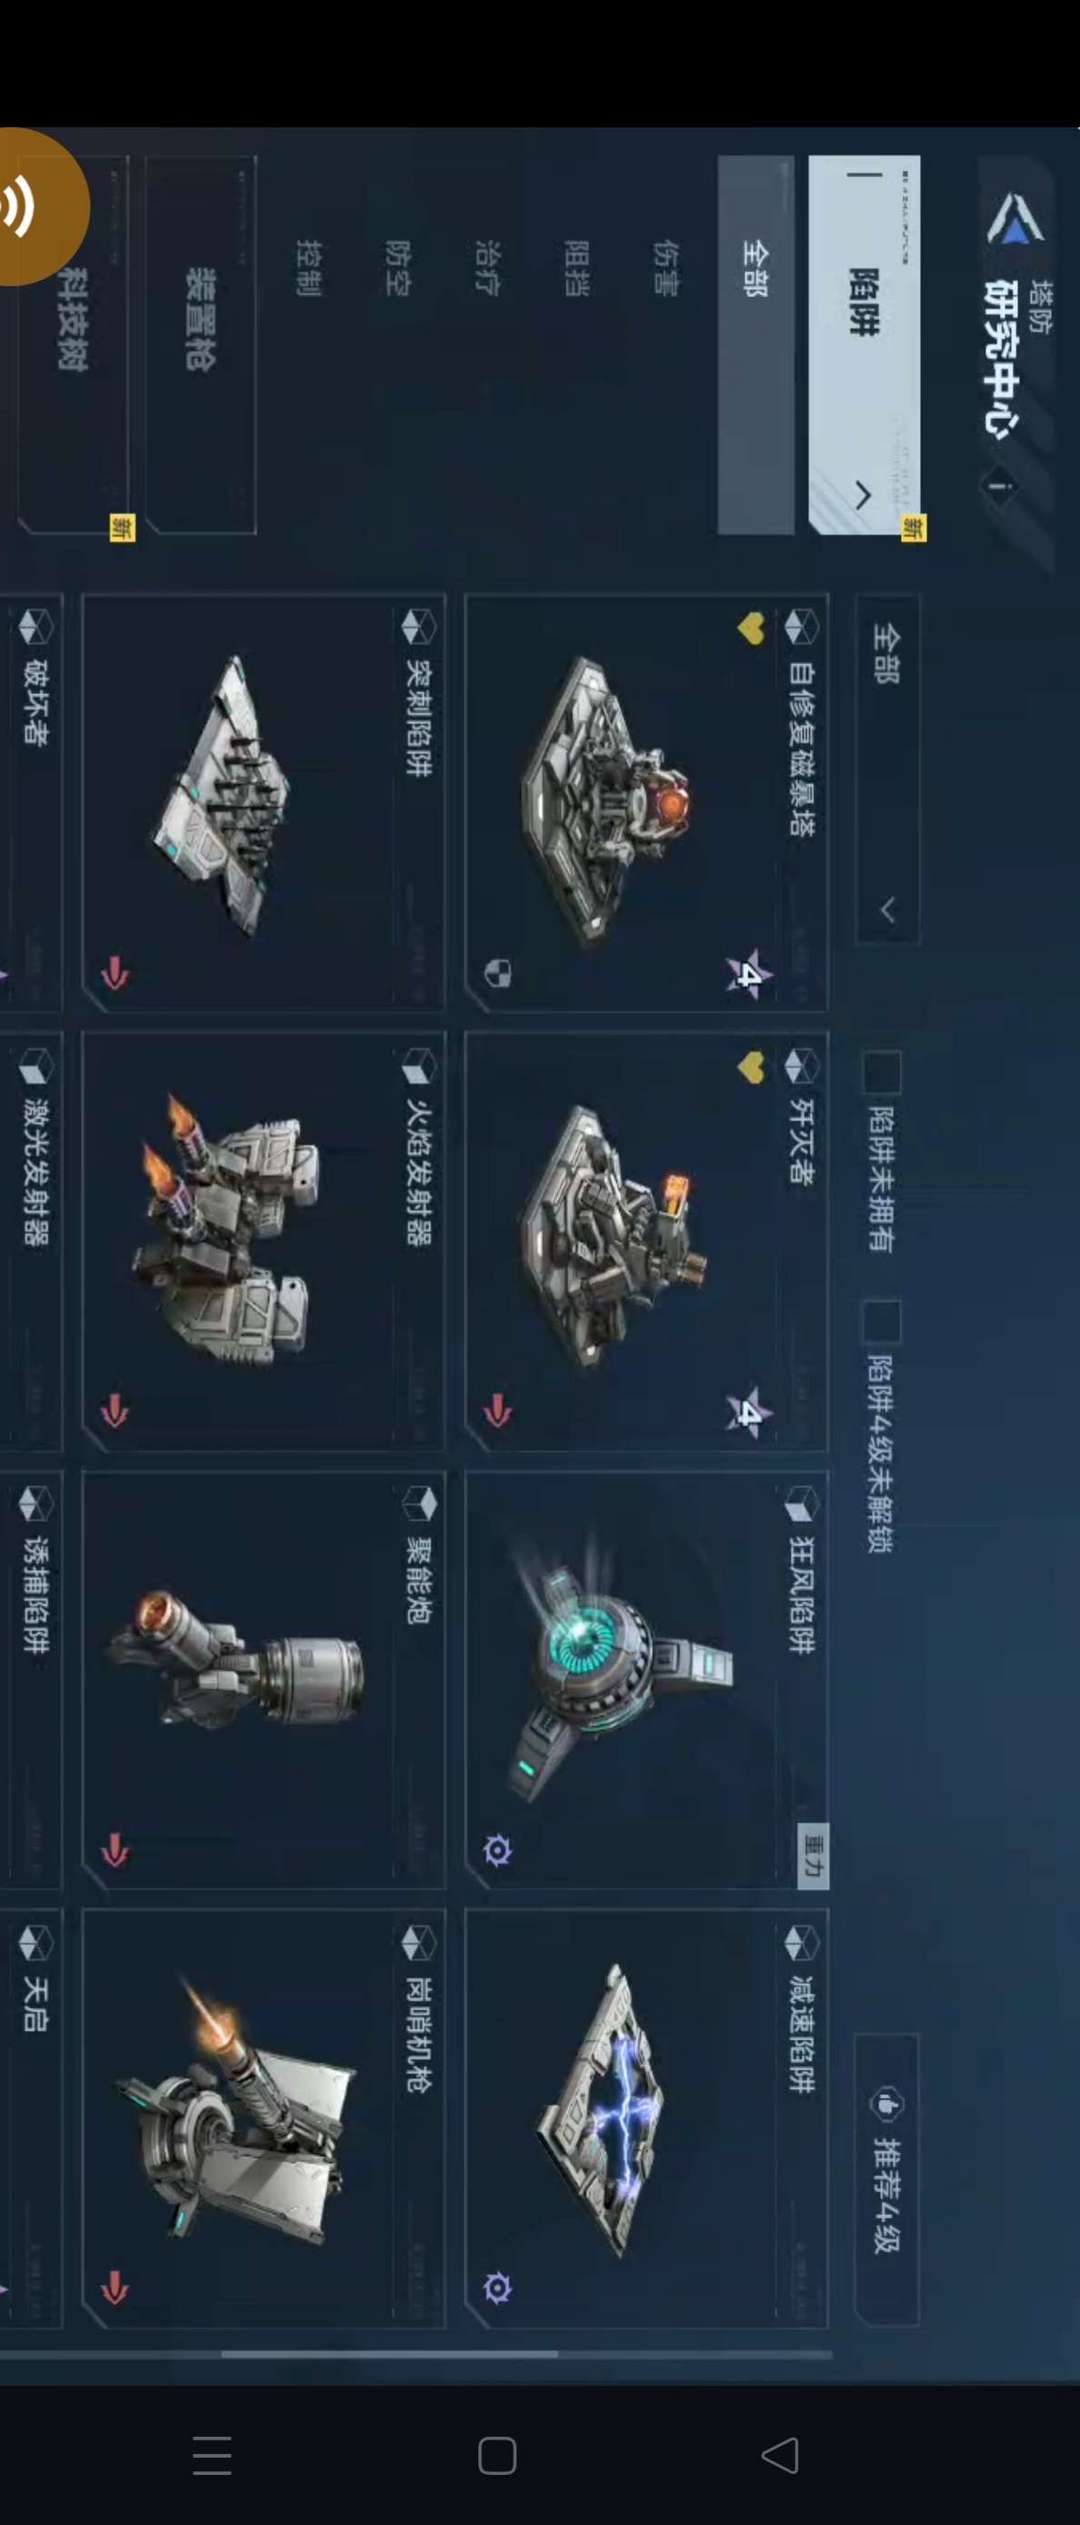The width and height of the screenshot is (1080, 2525).
Task: Expand the 全部 filter dropdown
Action: 887,769
